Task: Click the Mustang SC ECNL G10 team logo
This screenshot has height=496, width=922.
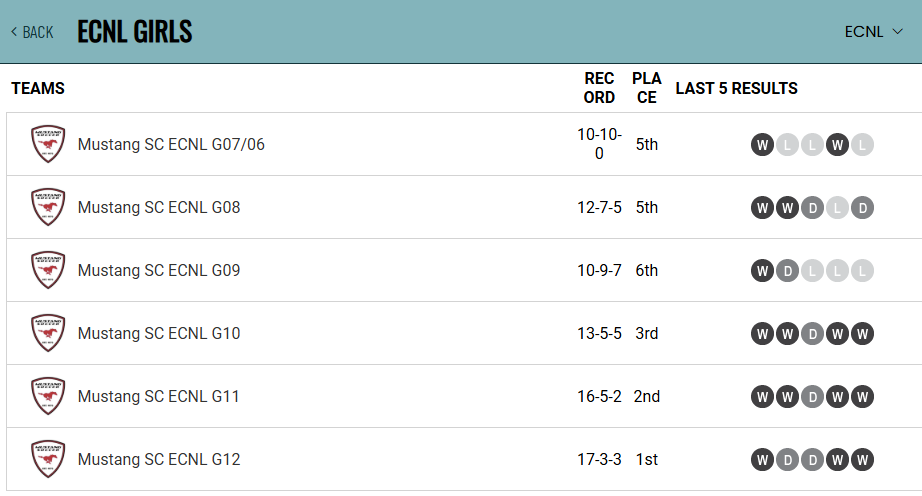Action: coord(48,333)
